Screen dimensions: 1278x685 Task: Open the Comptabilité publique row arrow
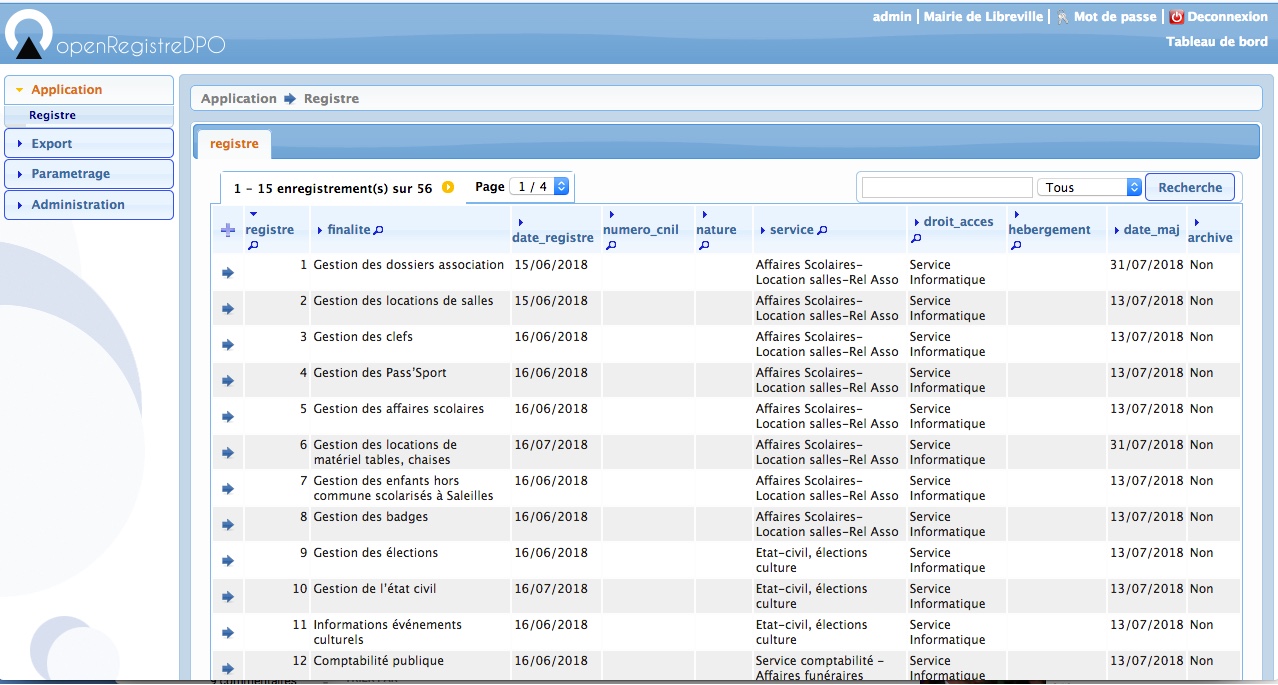pyautogui.click(x=228, y=669)
